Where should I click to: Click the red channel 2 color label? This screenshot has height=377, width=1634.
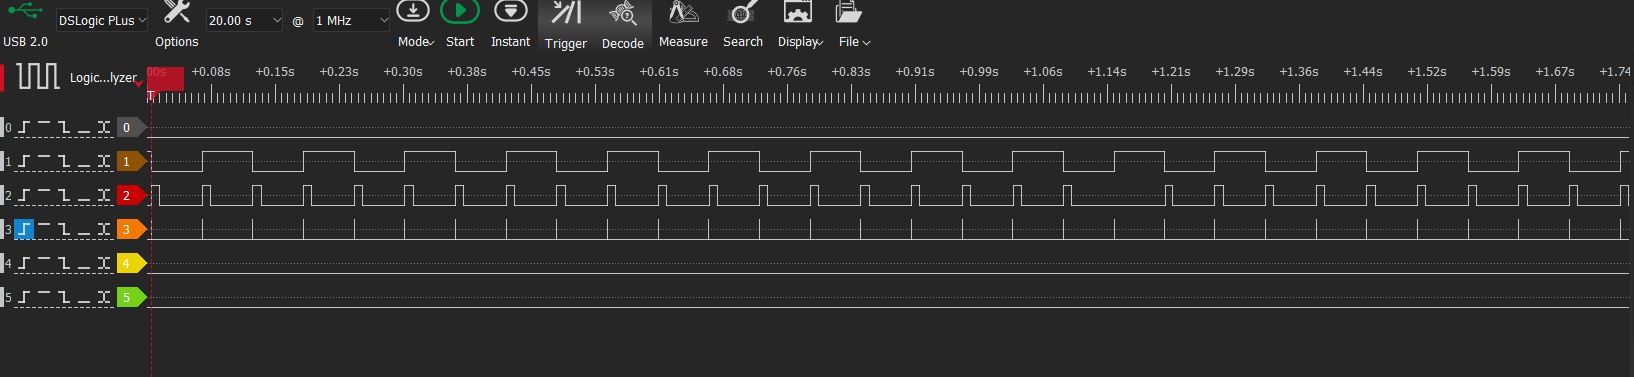click(131, 195)
